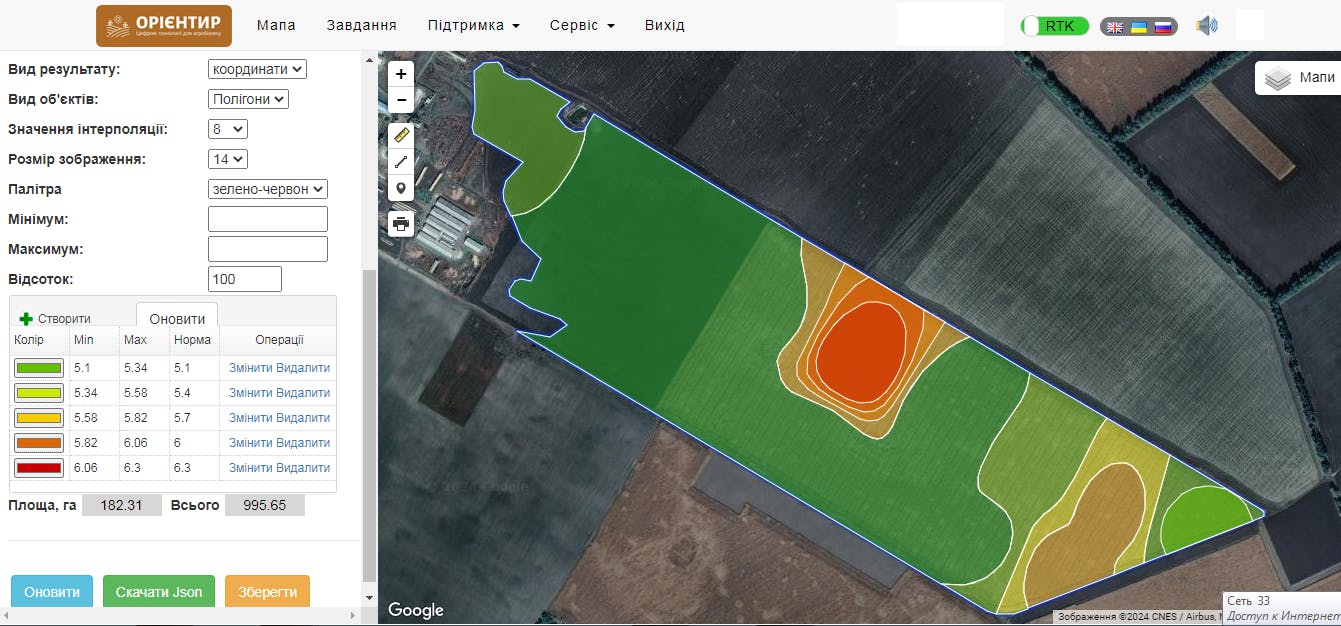
Task: Click the speaker sound icon
Action: 1207,26
